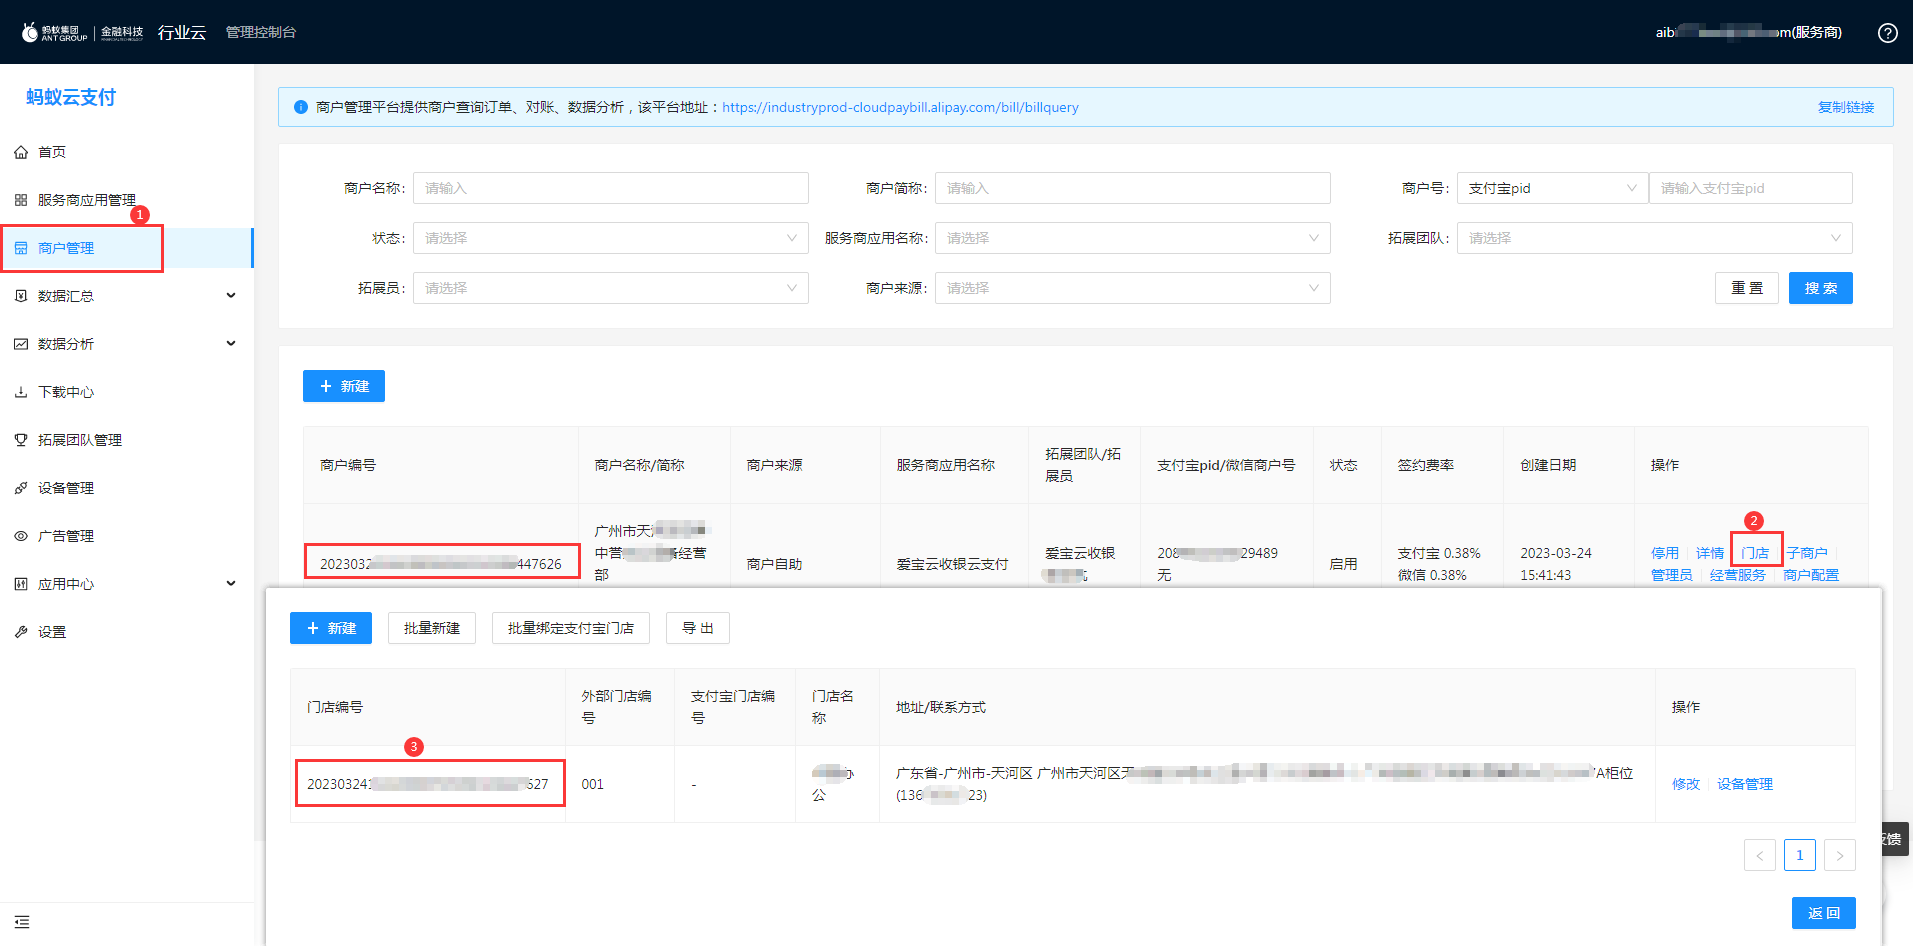Open 下载中心 menu item
This screenshot has height=946, width=1913.
tap(66, 392)
